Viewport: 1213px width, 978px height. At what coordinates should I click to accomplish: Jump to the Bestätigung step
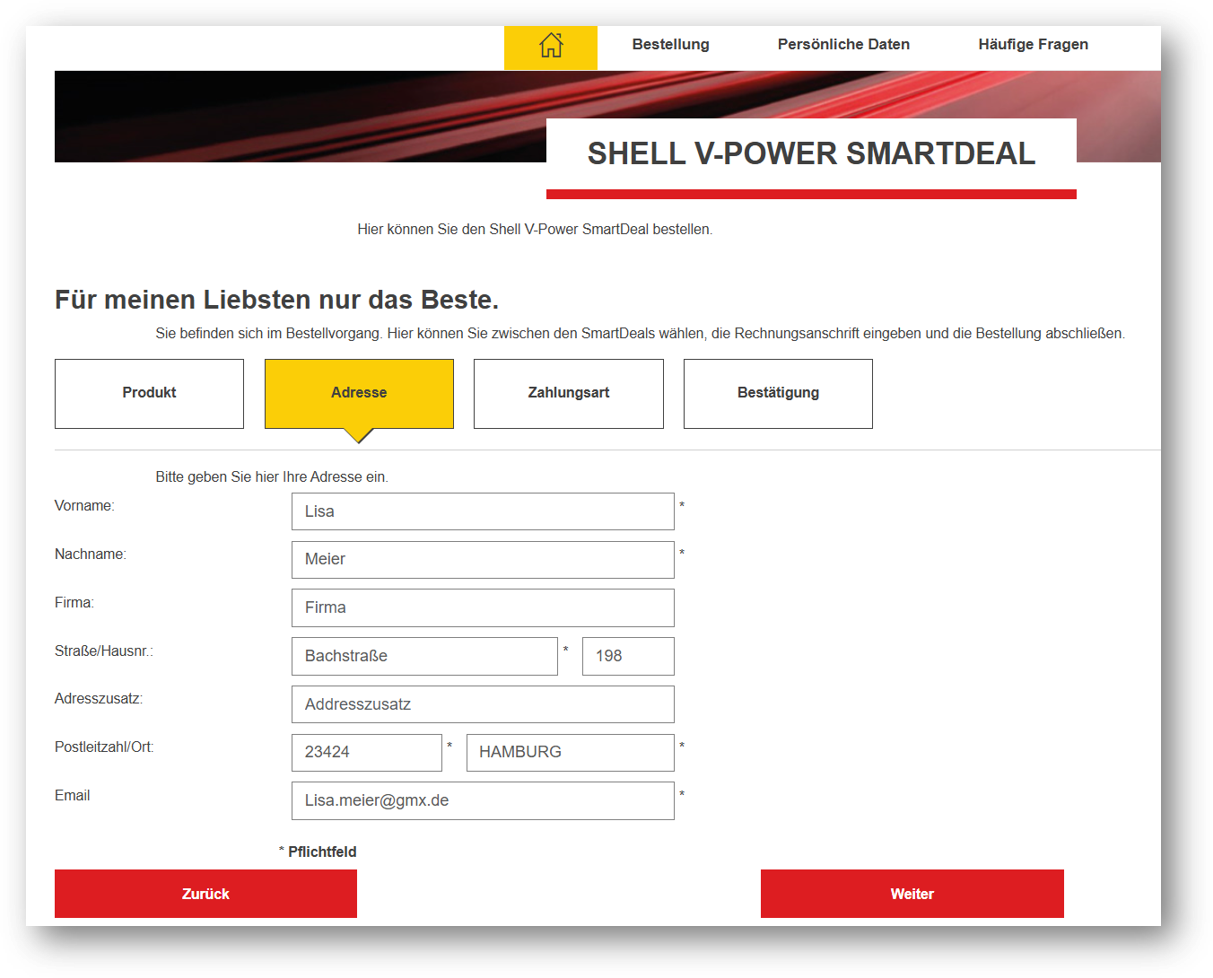tap(778, 393)
